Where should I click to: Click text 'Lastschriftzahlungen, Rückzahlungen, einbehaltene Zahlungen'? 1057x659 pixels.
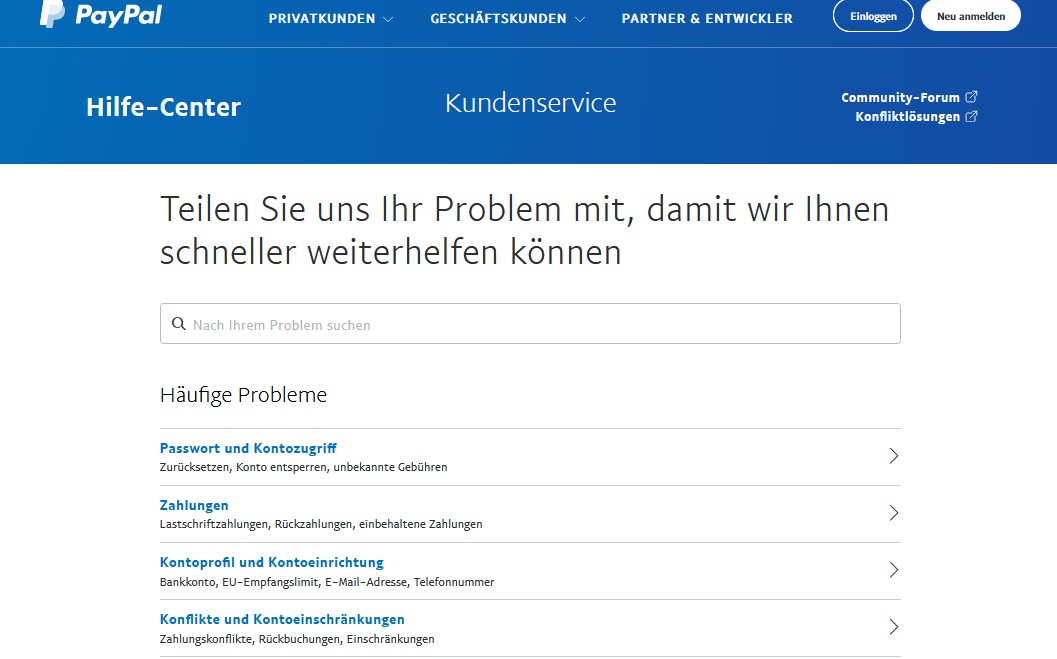click(x=321, y=524)
